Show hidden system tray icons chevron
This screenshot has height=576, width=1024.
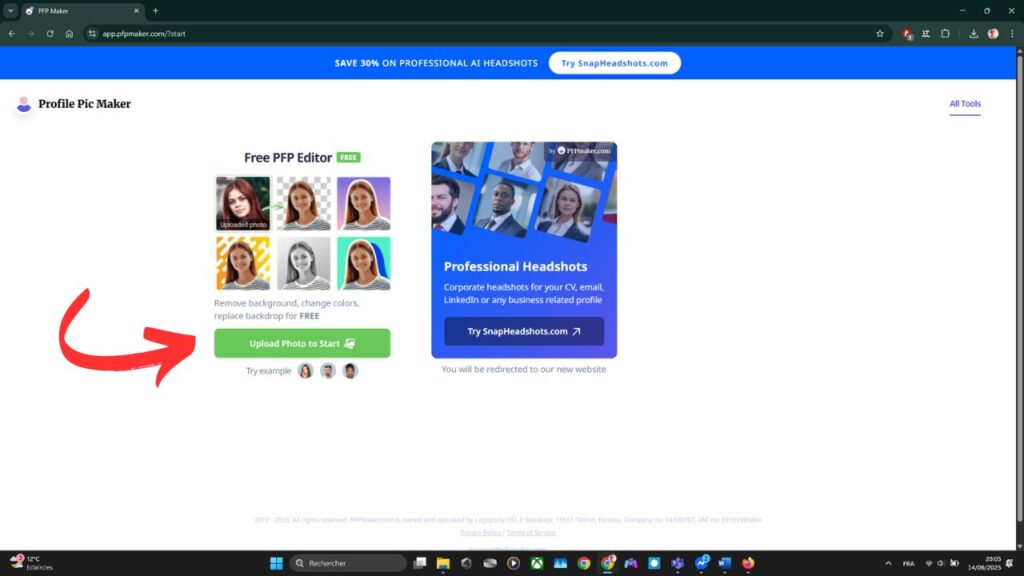tap(888, 563)
